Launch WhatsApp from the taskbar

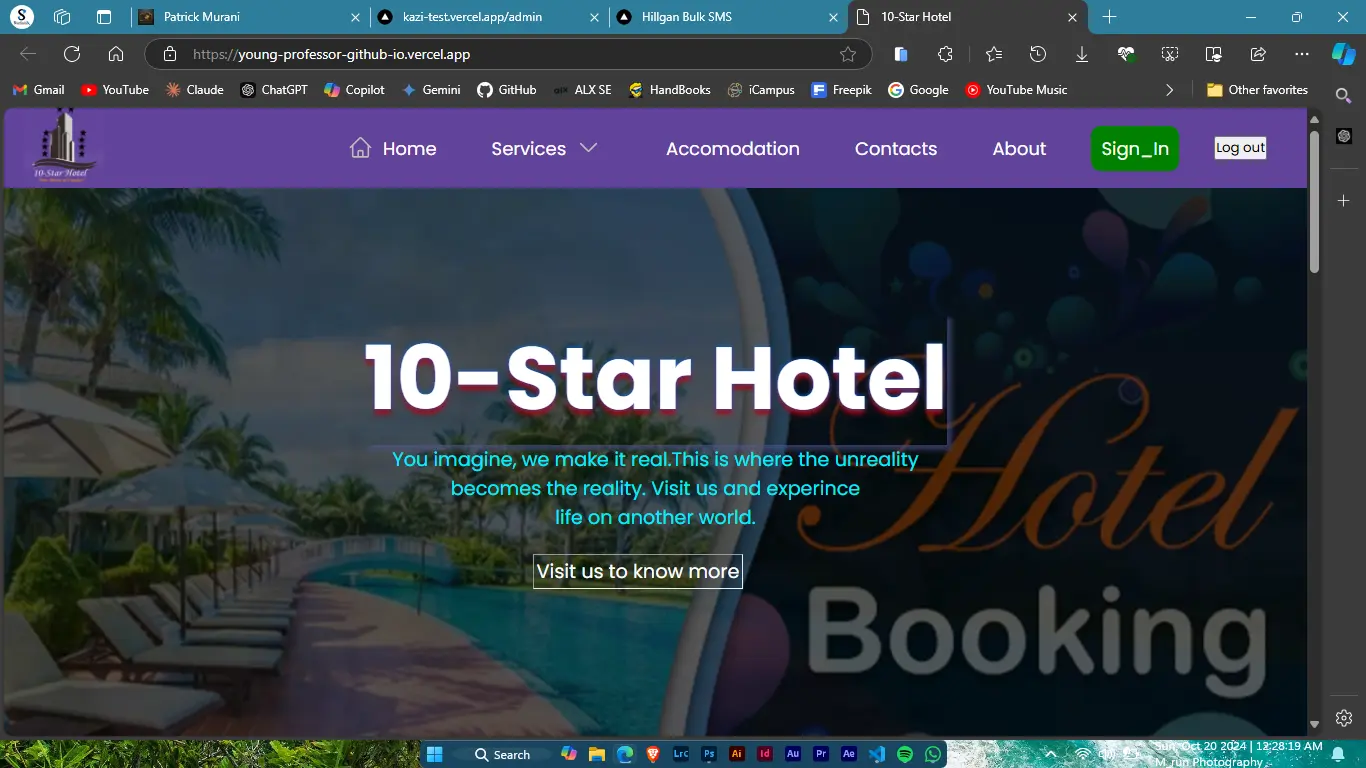(933, 754)
